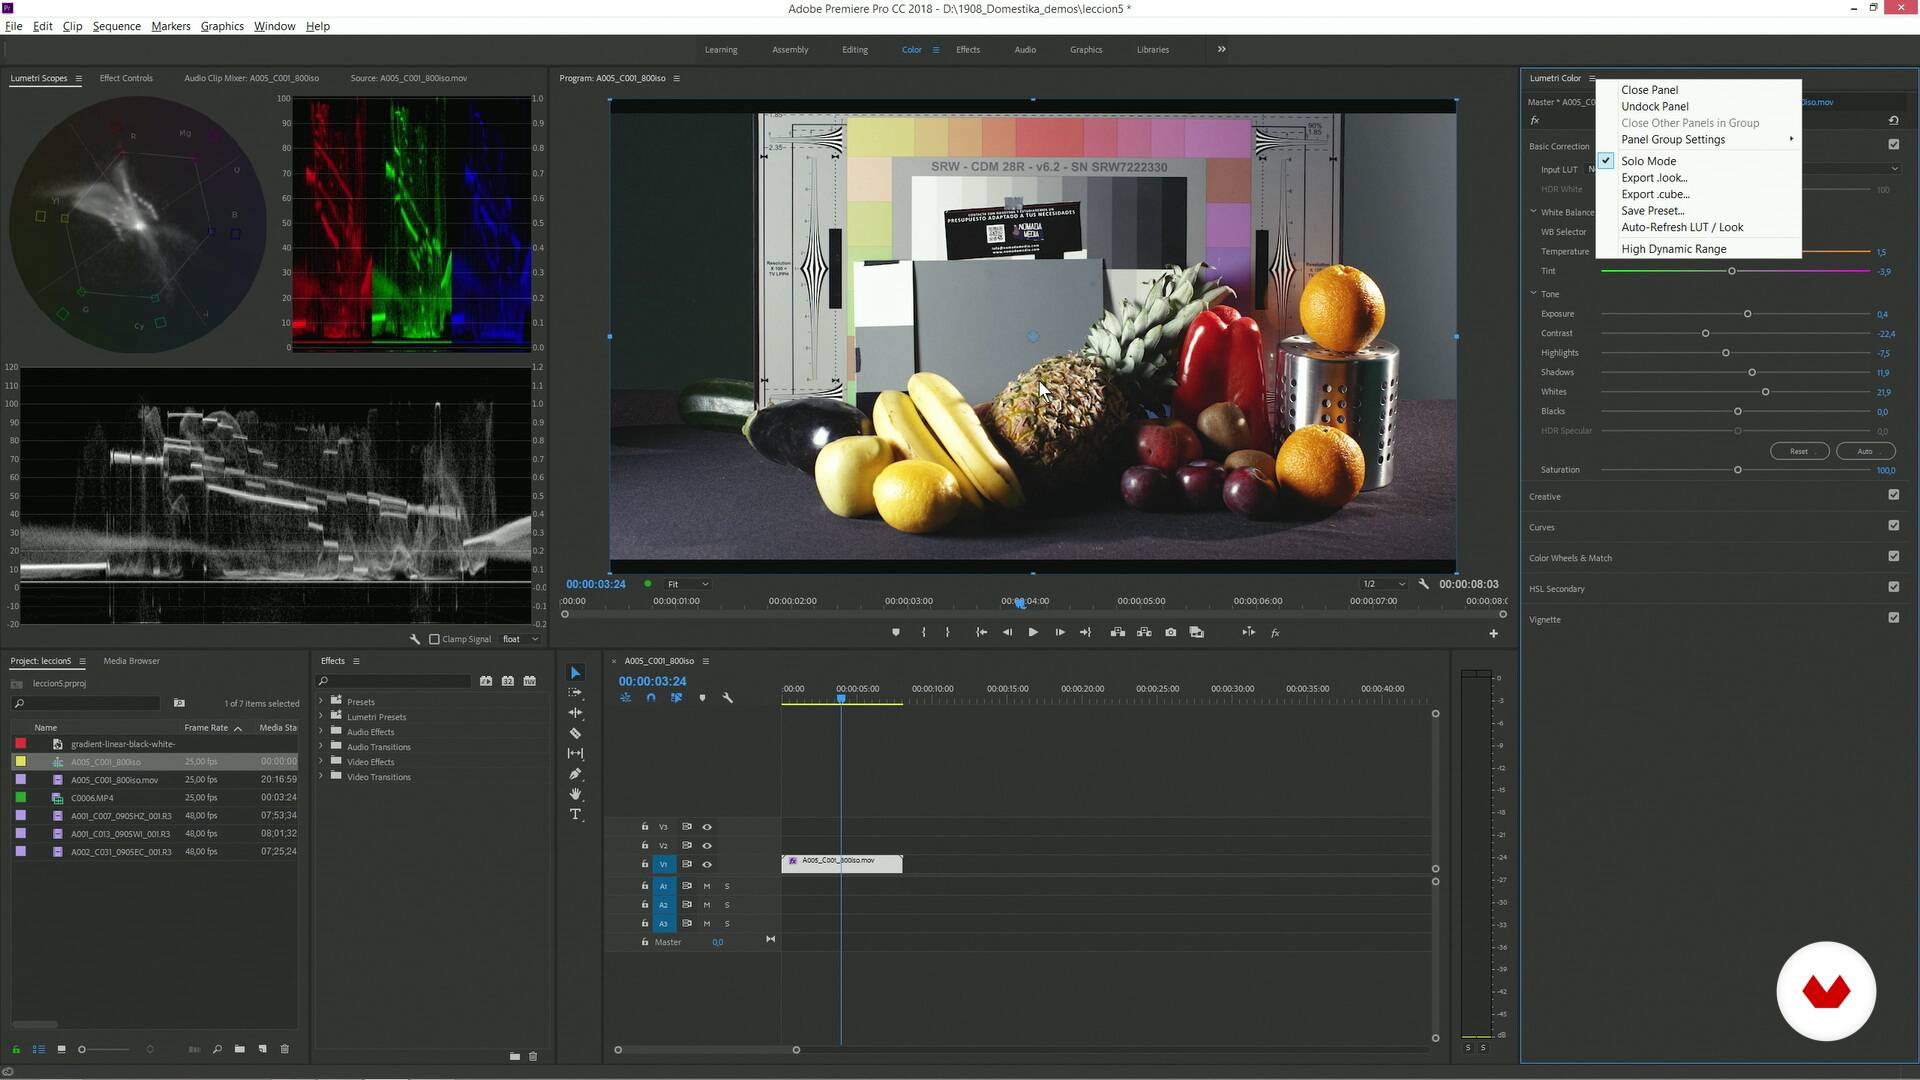
Task: Add a marker in the Program monitor
Action: pyautogui.click(x=895, y=632)
